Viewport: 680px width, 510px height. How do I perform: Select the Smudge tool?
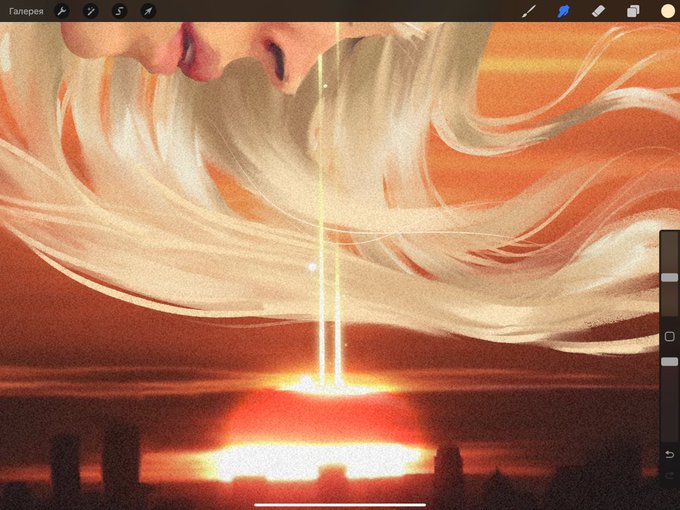(x=563, y=11)
